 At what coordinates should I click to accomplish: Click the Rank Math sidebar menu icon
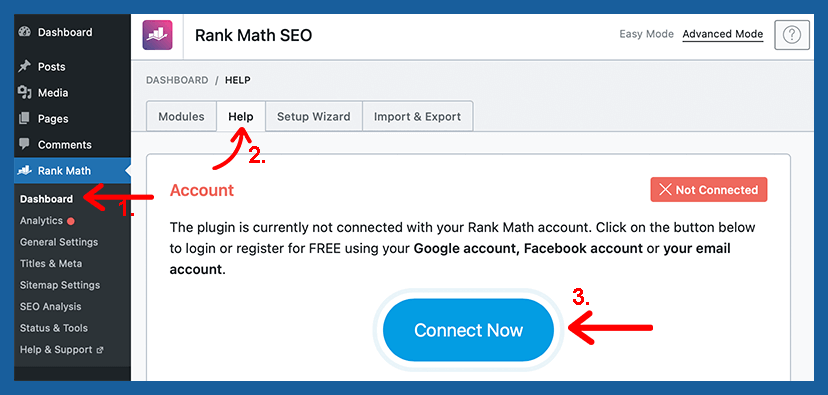point(24,171)
